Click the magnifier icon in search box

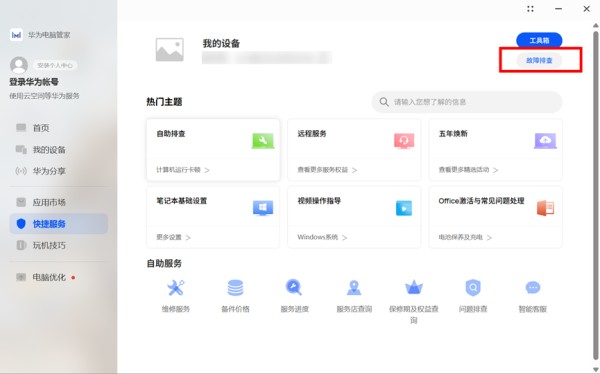(x=384, y=102)
